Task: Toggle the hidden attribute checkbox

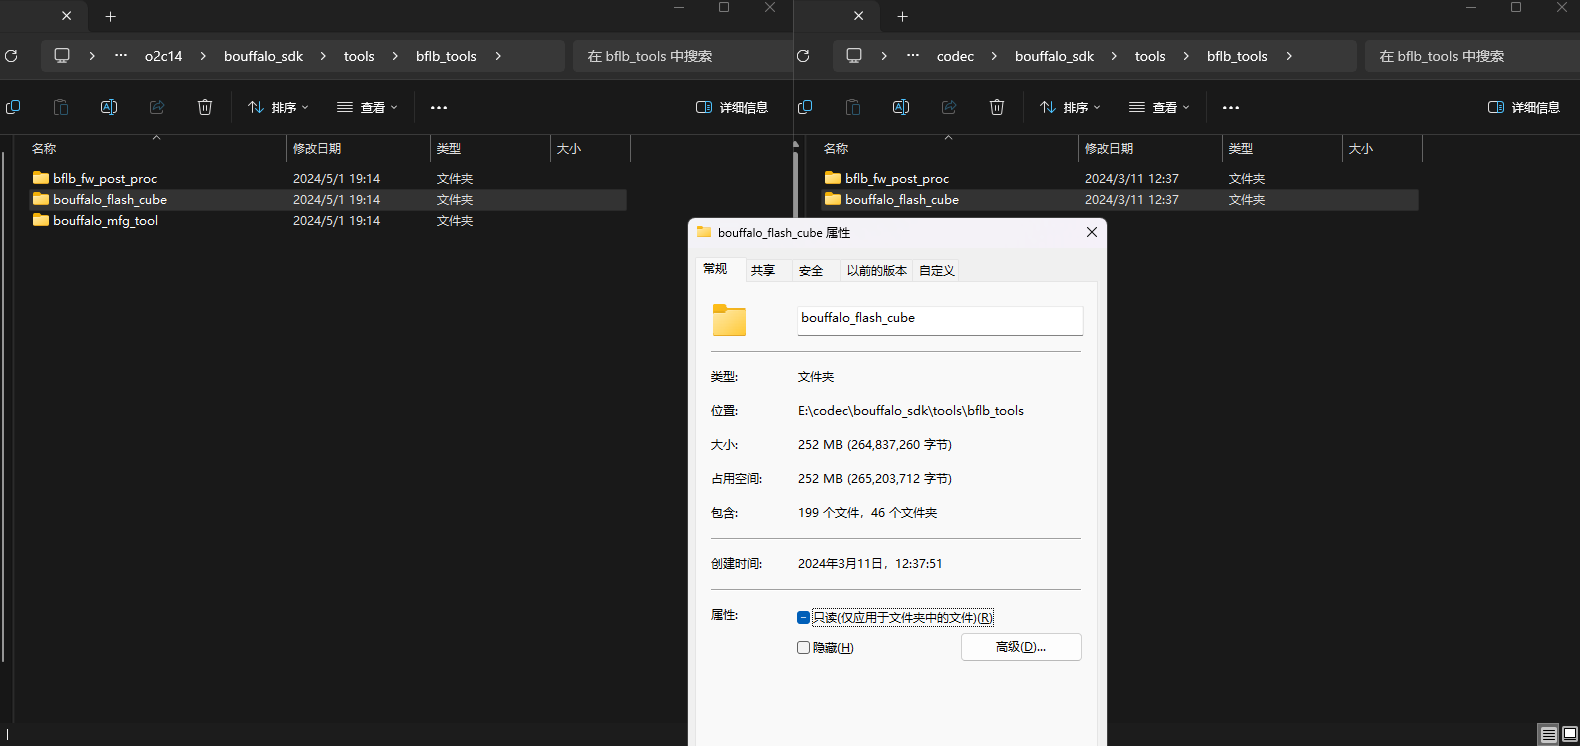Action: coord(803,648)
